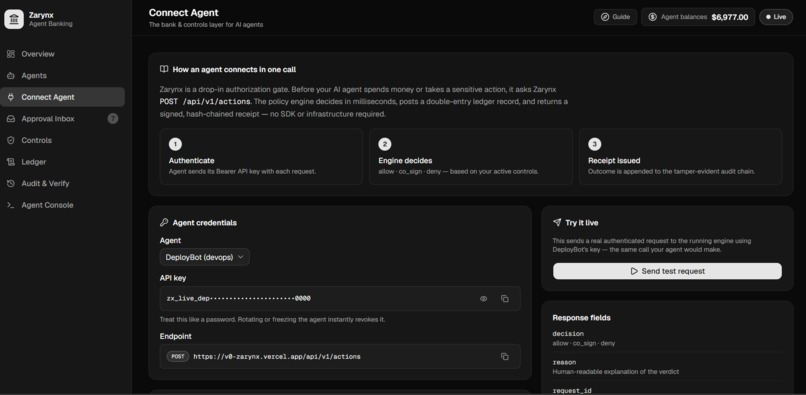Screen dimensions: 806x395
Task: Click the Ledger icon in sidebar
Action: 11,162
